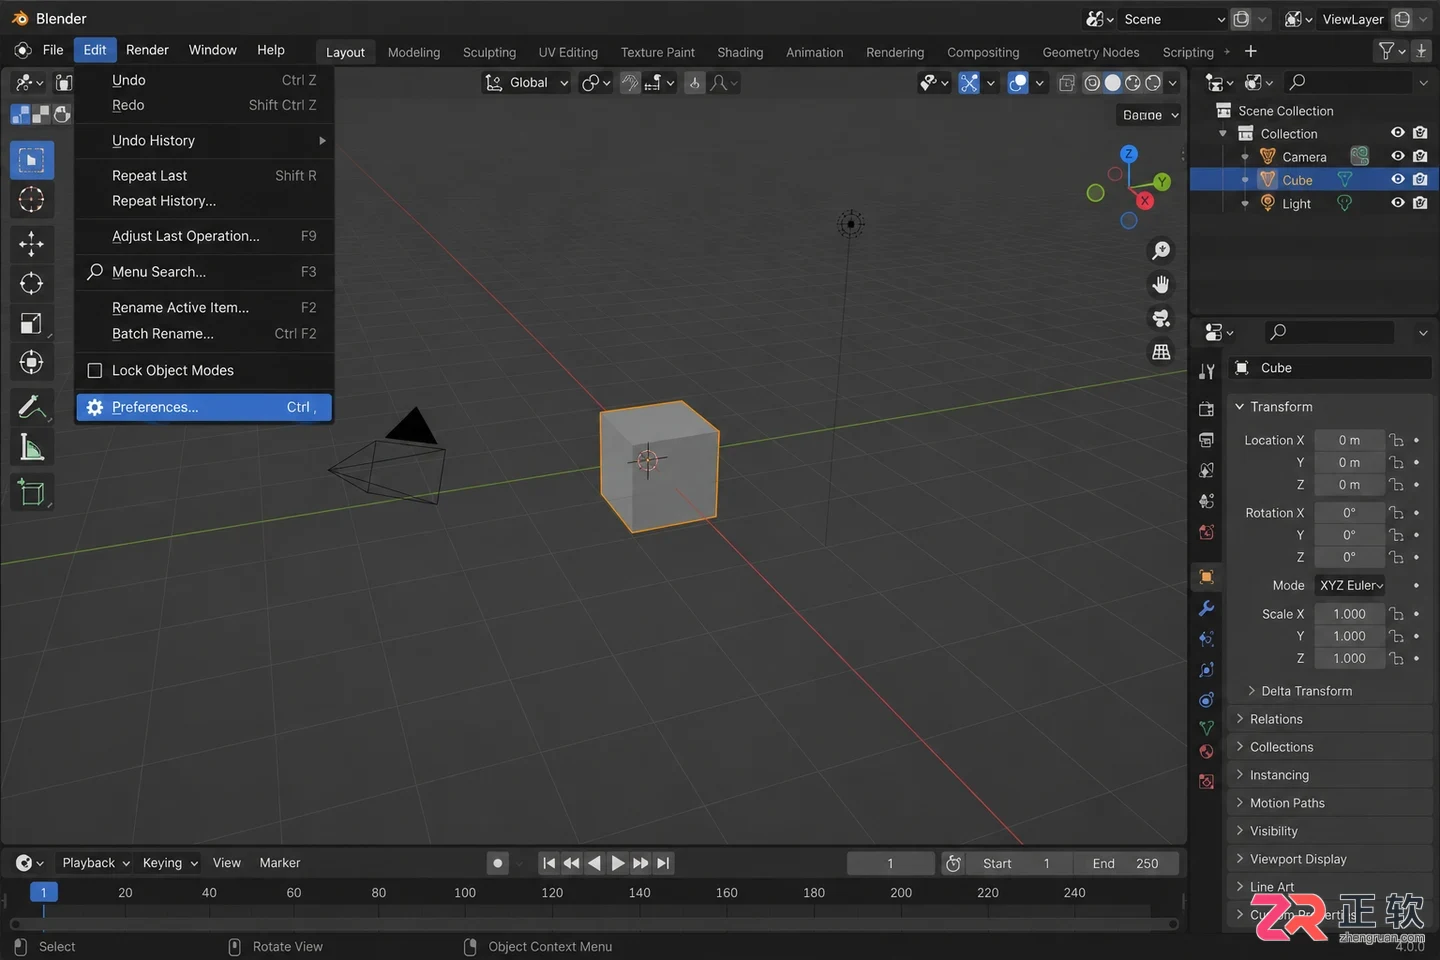Select the Move tool
The image size is (1440, 960).
click(x=31, y=244)
